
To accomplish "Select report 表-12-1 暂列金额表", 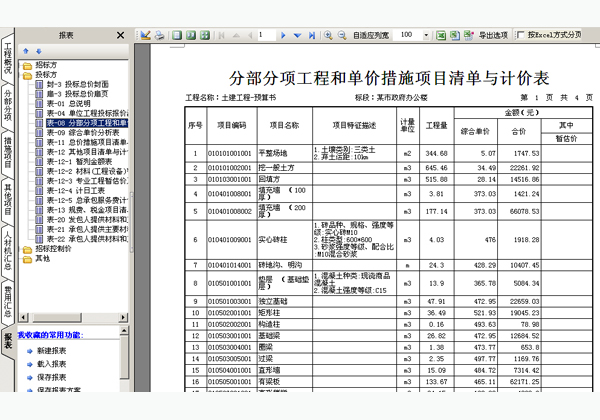I will click(x=74, y=161).
